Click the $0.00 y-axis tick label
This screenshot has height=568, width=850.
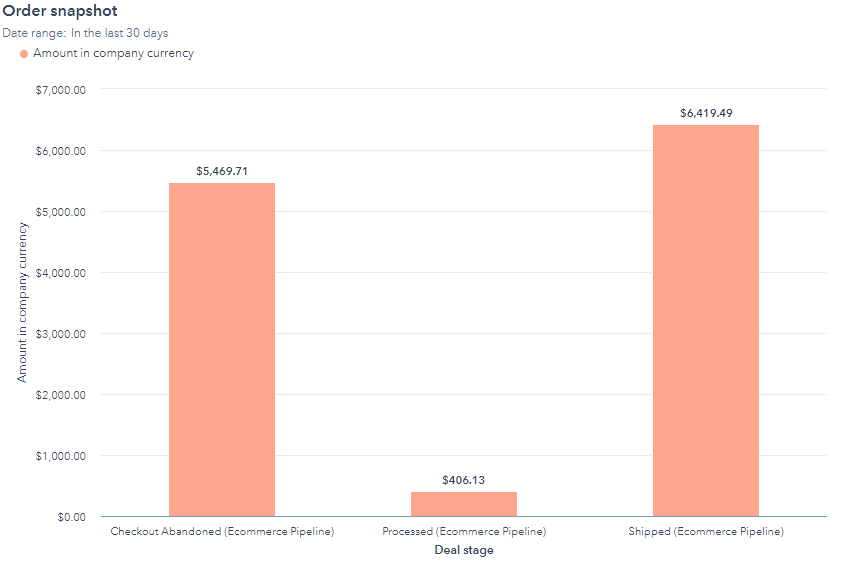tap(70, 517)
